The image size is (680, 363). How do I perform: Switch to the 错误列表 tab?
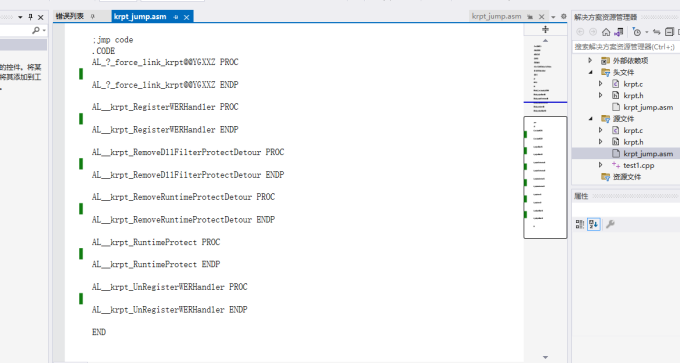[x=69, y=16]
